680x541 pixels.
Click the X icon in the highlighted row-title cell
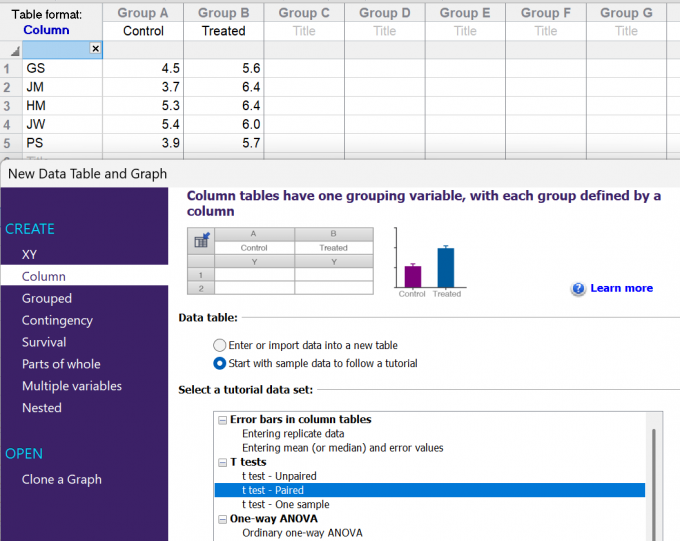tap(95, 48)
